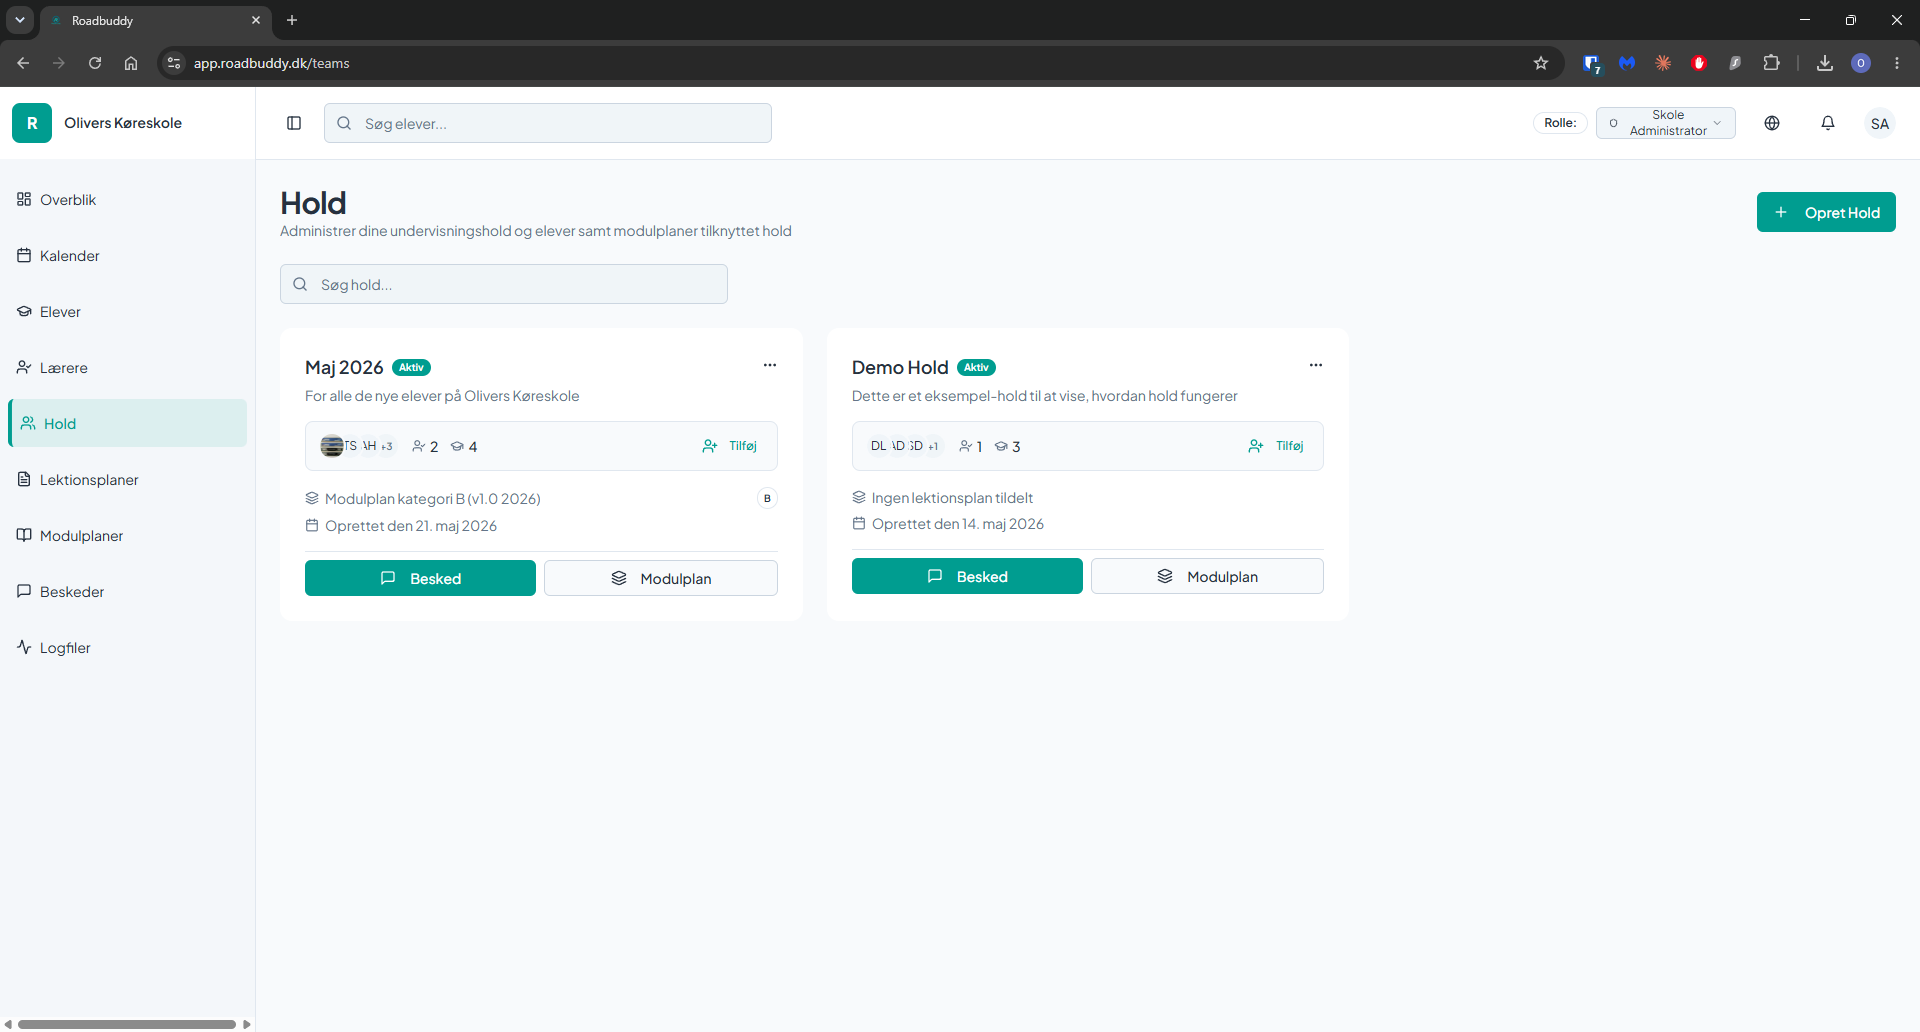Open the SA user avatar menu

click(x=1880, y=123)
